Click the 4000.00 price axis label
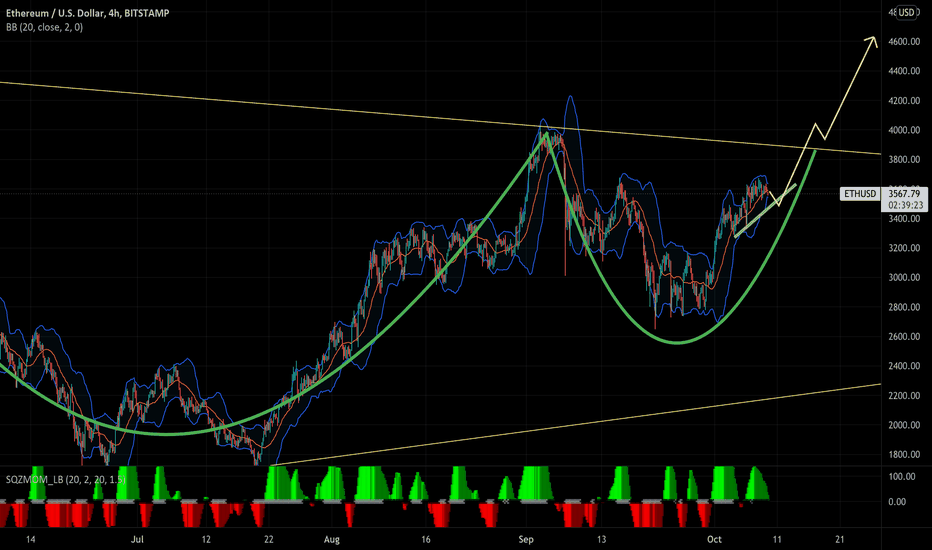 click(904, 130)
